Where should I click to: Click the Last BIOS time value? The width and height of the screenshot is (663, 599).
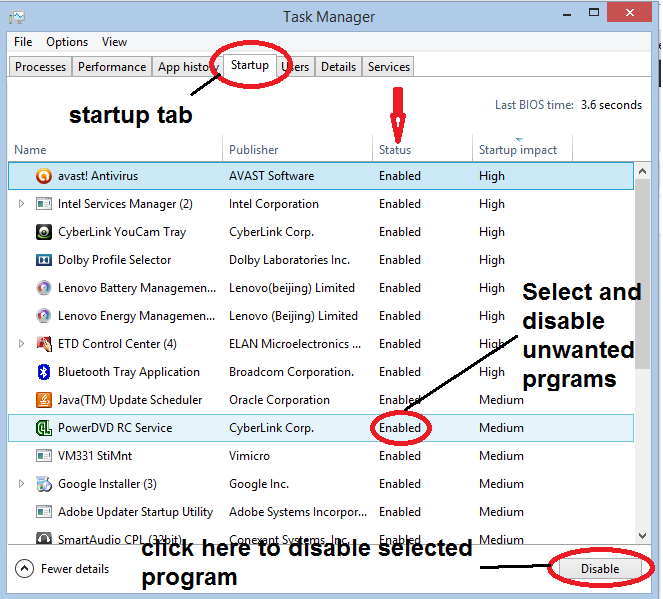[611, 105]
